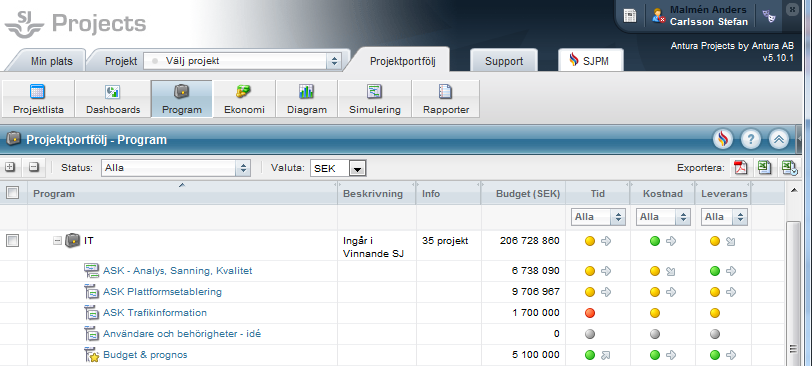Open the Ekonomi view
This screenshot has height=366, width=812.
click(x=244, y=99)
